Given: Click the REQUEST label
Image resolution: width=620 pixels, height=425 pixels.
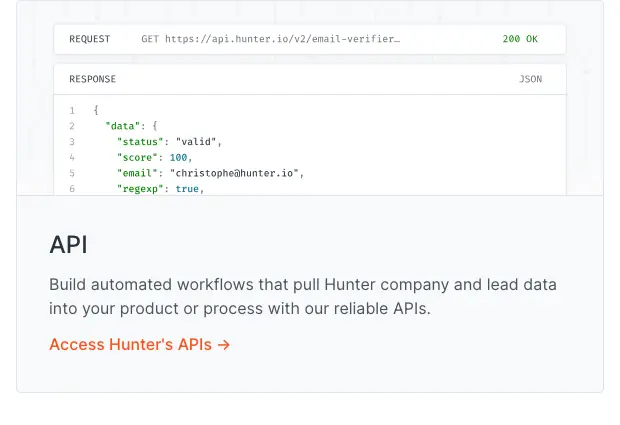Looking at the screenshot, I should click(90, 39).
